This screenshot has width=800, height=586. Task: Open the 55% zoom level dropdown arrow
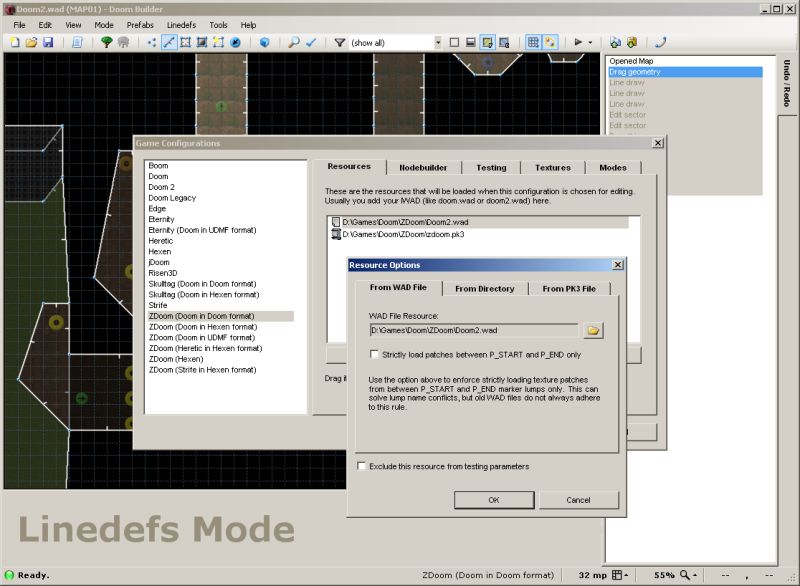pos(694,575)
